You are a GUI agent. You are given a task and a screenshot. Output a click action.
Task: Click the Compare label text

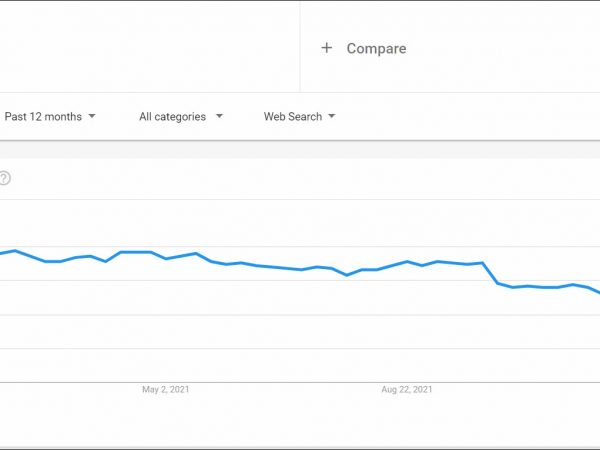point(376,48)
